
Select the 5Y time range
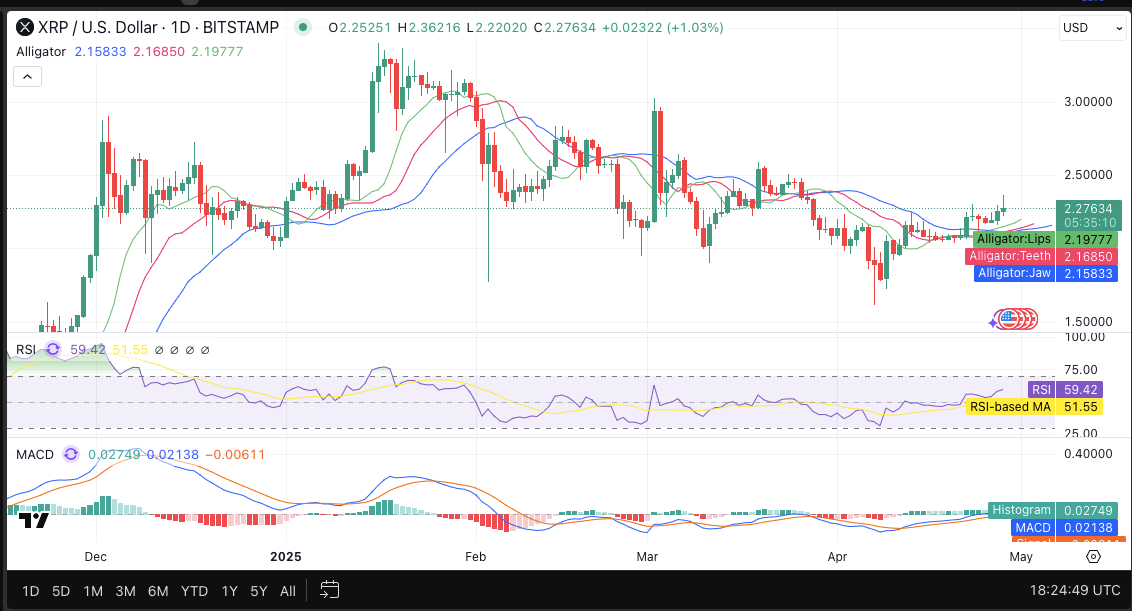(258, 591)
